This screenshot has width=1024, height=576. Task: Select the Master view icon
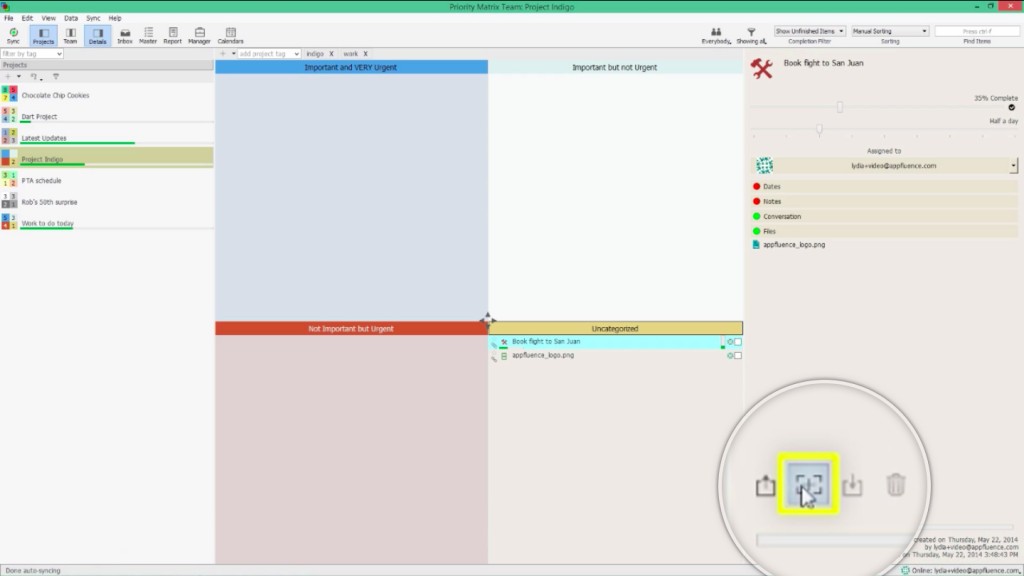[148, 33]
